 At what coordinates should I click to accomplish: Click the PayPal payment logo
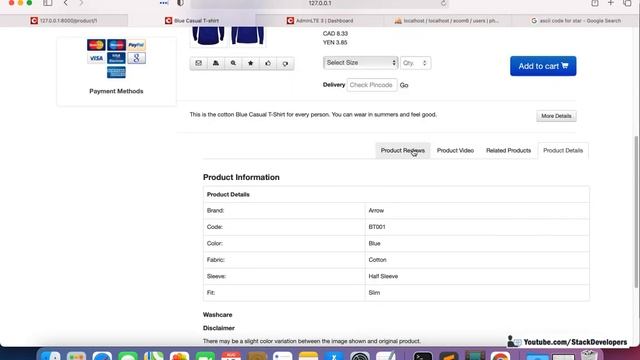[136, 45]
